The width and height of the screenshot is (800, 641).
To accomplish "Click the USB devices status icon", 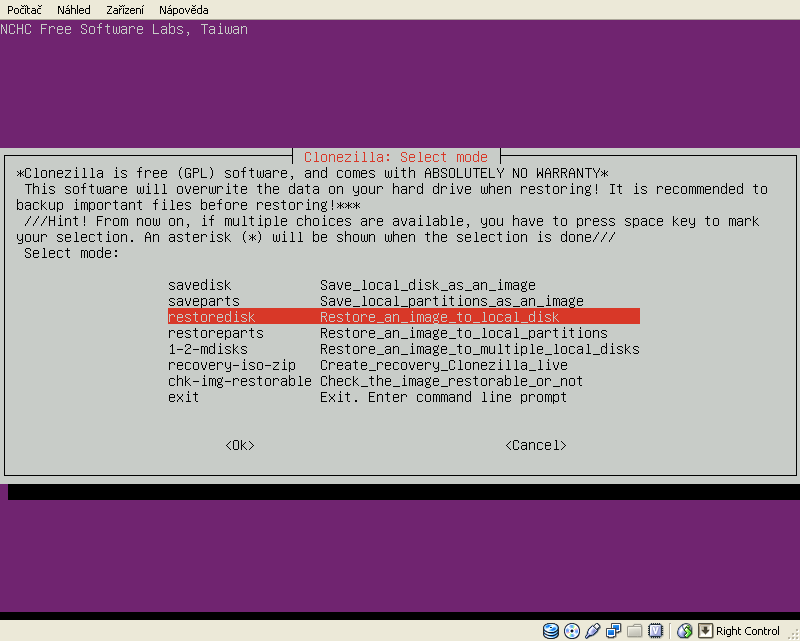I will point(592,631).
